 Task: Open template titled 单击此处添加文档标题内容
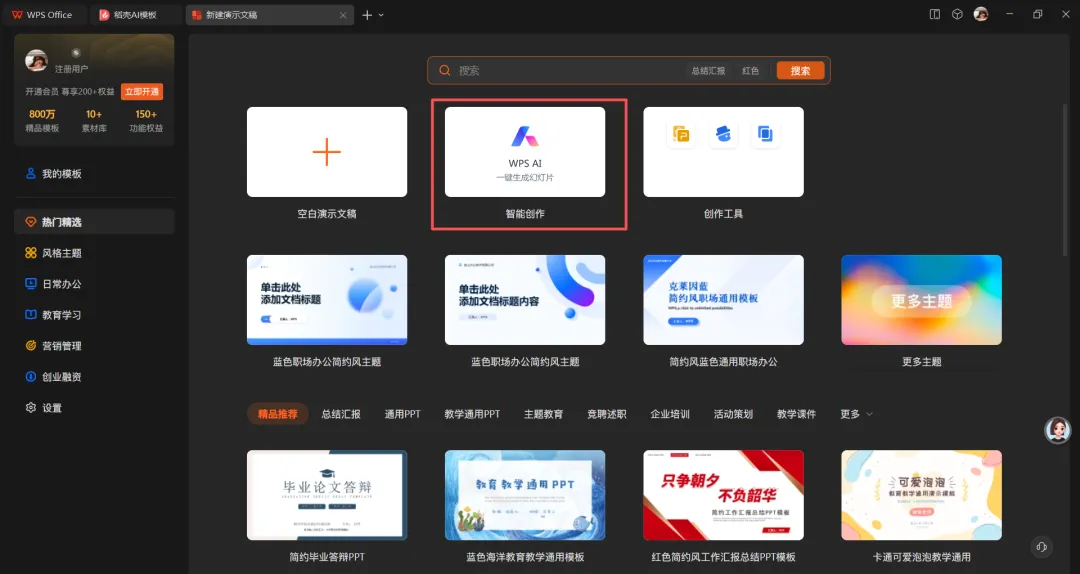(525, 300)
